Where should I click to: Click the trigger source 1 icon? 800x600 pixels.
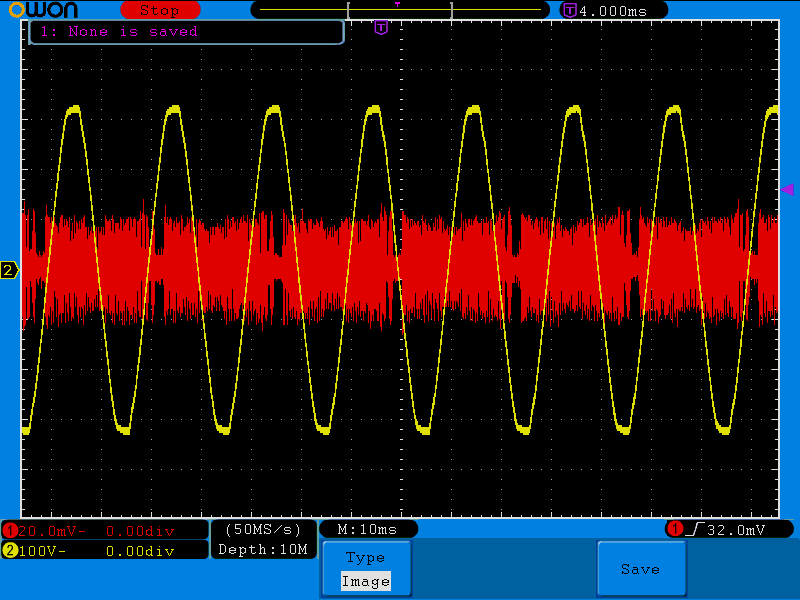(675, 529)
